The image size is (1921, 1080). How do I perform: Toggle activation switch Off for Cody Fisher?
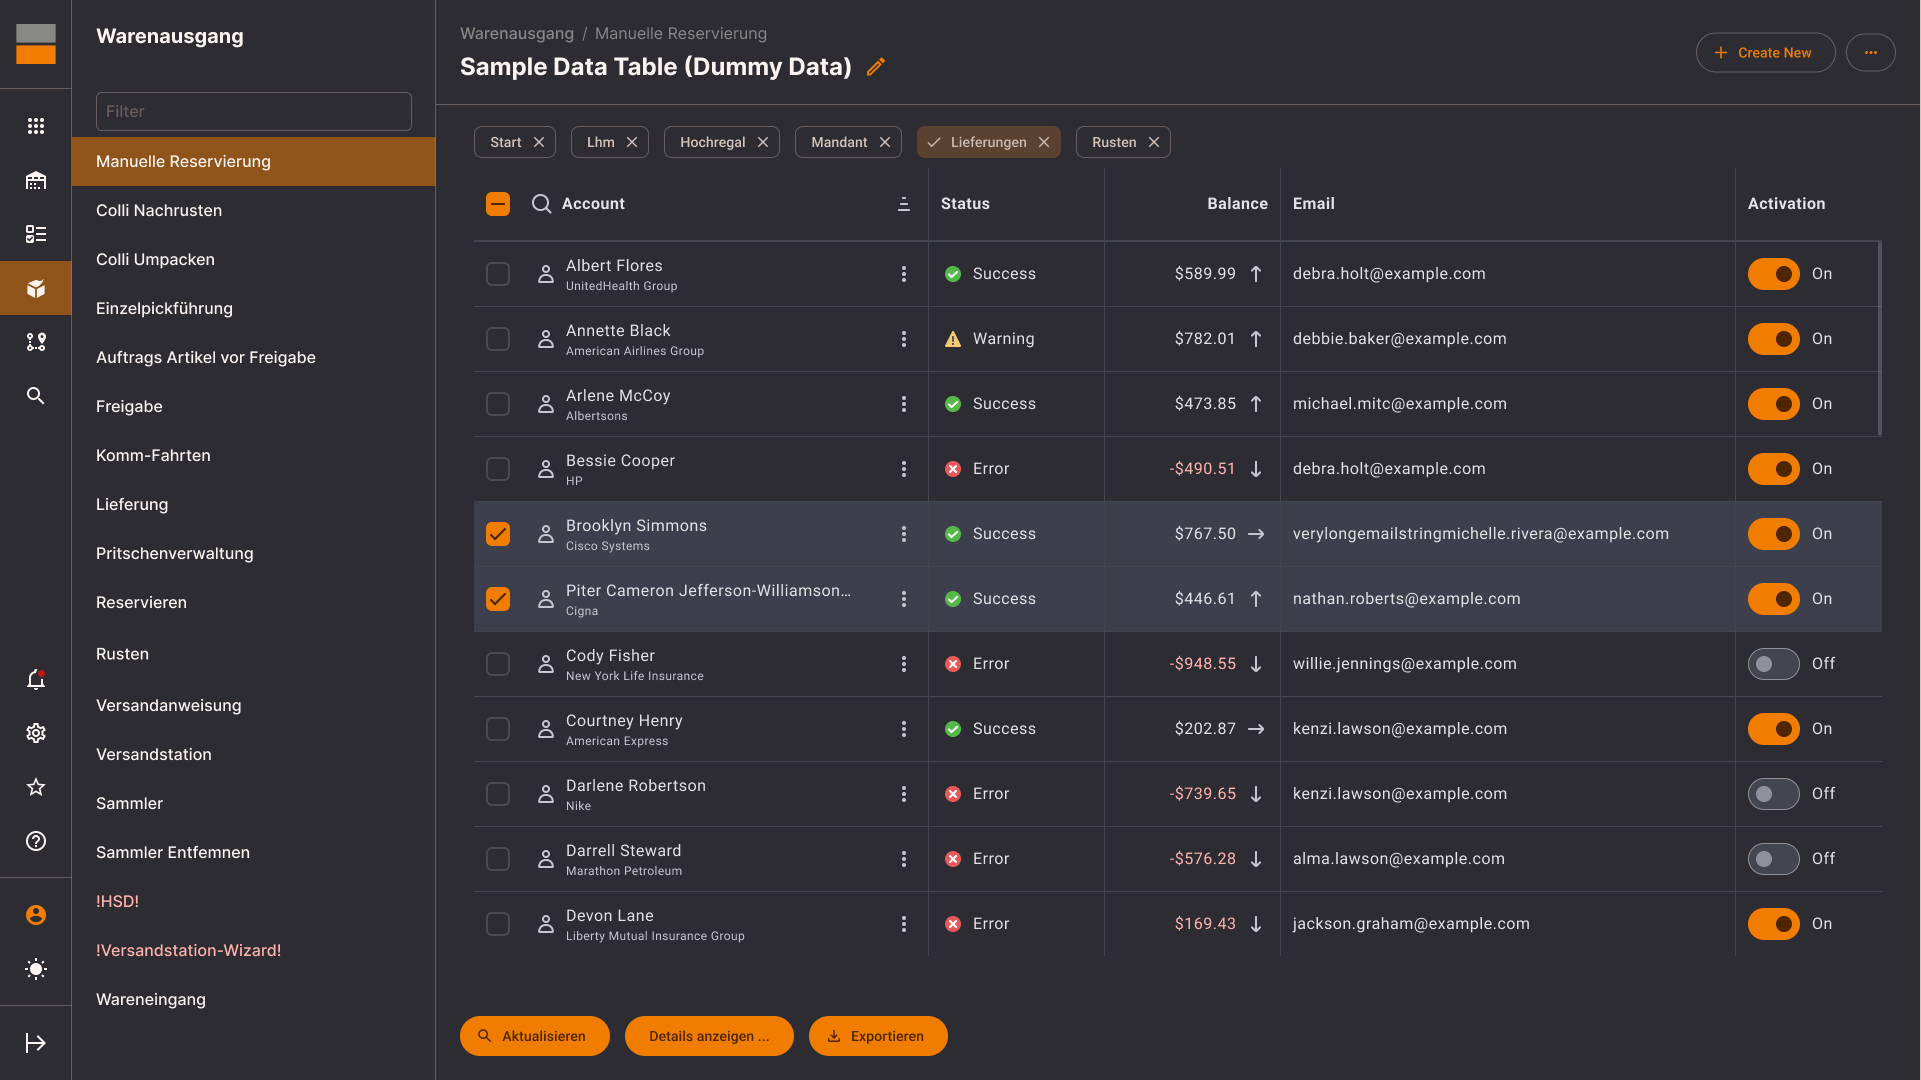(x=1773, y=663)
